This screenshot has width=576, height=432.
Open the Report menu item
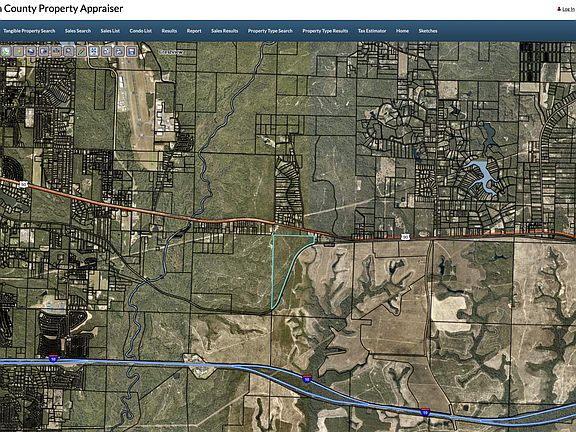194,31
